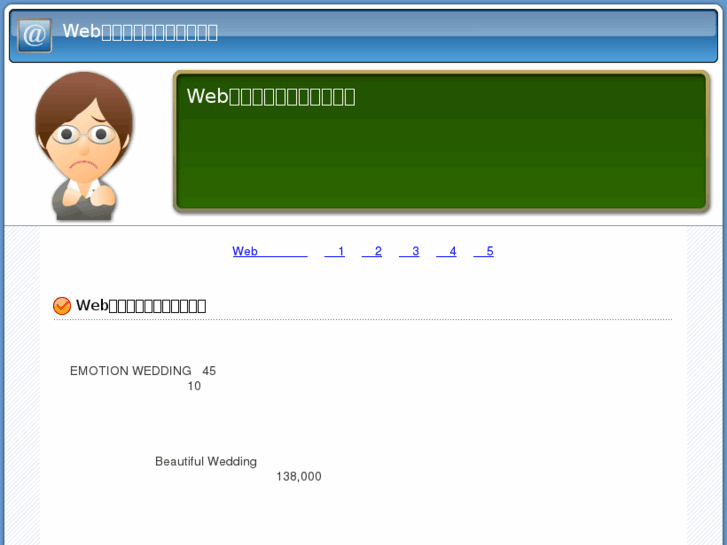The height and width of the screenshot is (545, 727).
Task: Click the '138,000' value text
Action: coord(299,476)
